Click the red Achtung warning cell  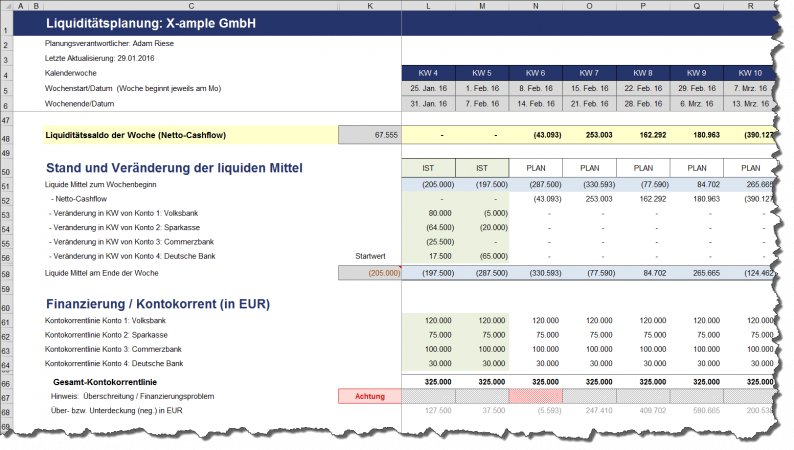point(370,396)
